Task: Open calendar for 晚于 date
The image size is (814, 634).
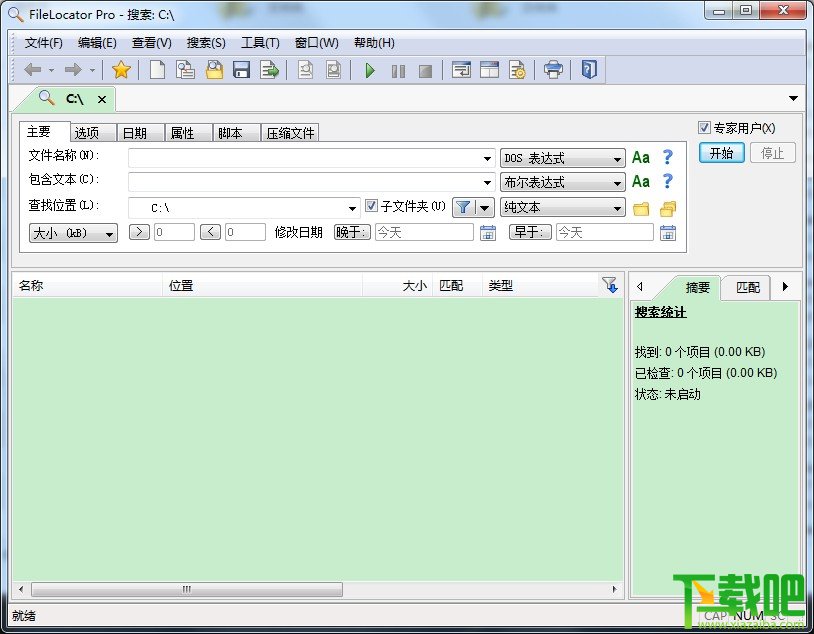Action: 487,233
